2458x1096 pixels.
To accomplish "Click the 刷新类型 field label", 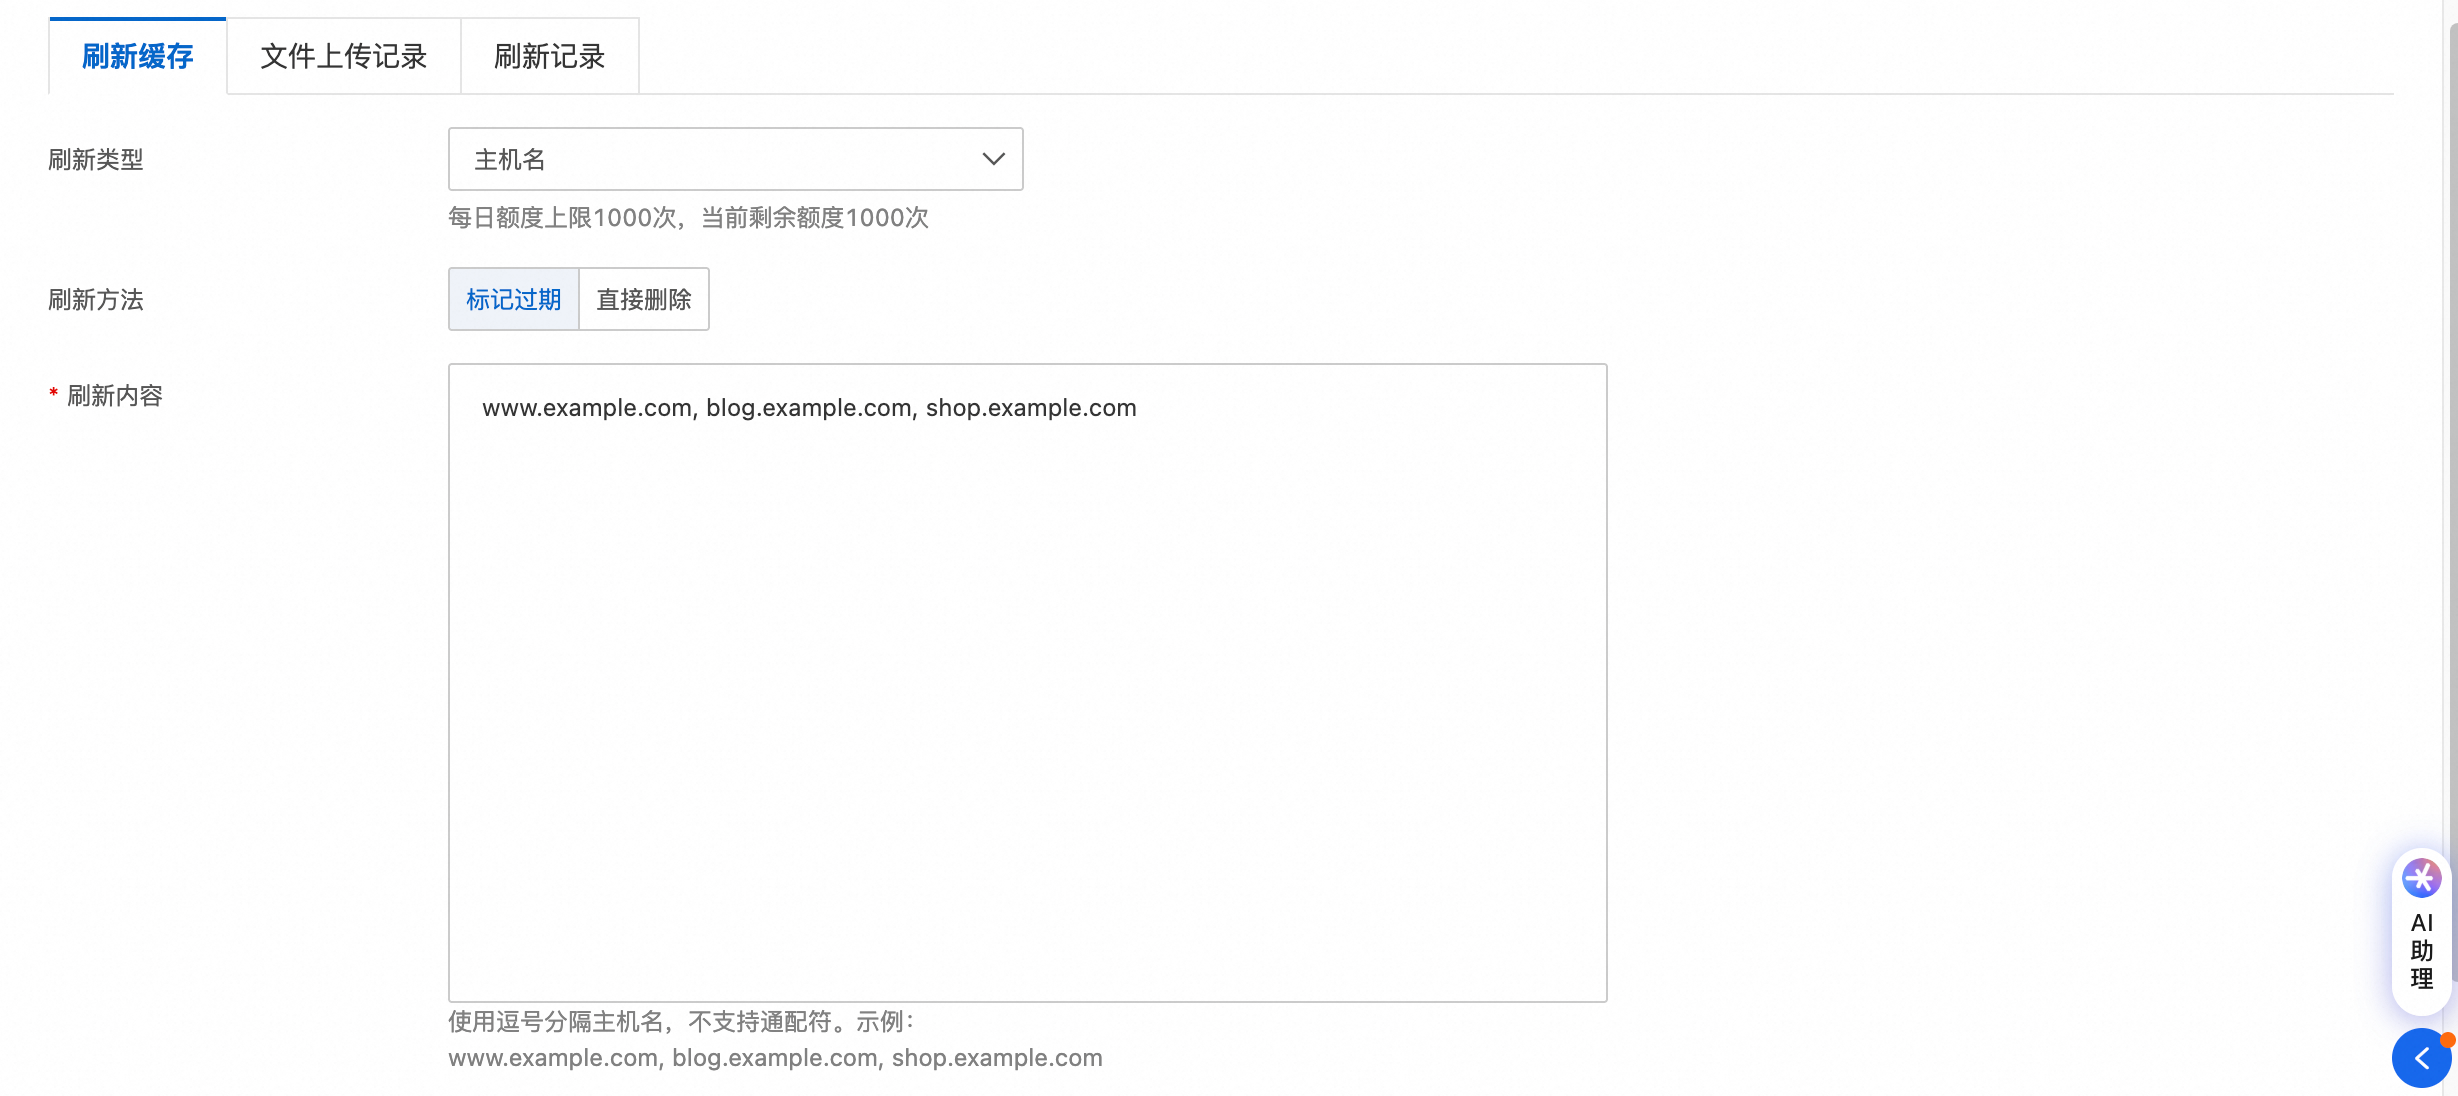I will pyautogui.click(x=96, y=160).
